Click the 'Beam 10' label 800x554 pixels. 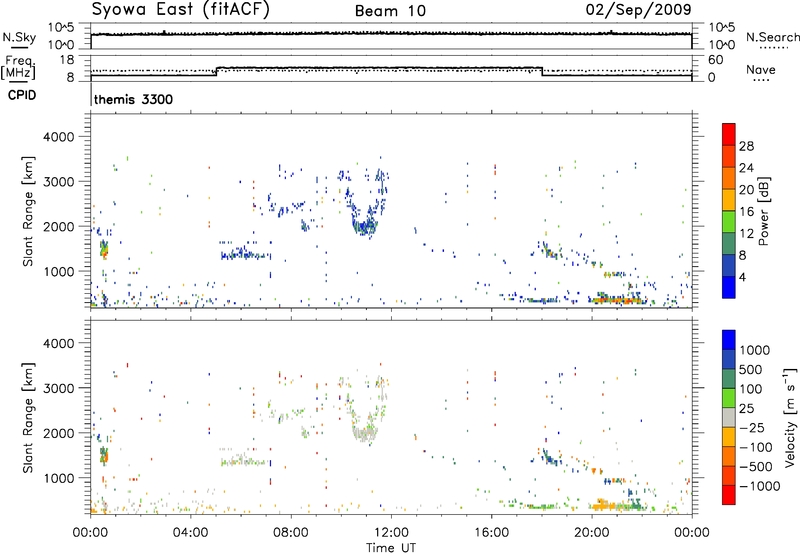coord(390,11)
